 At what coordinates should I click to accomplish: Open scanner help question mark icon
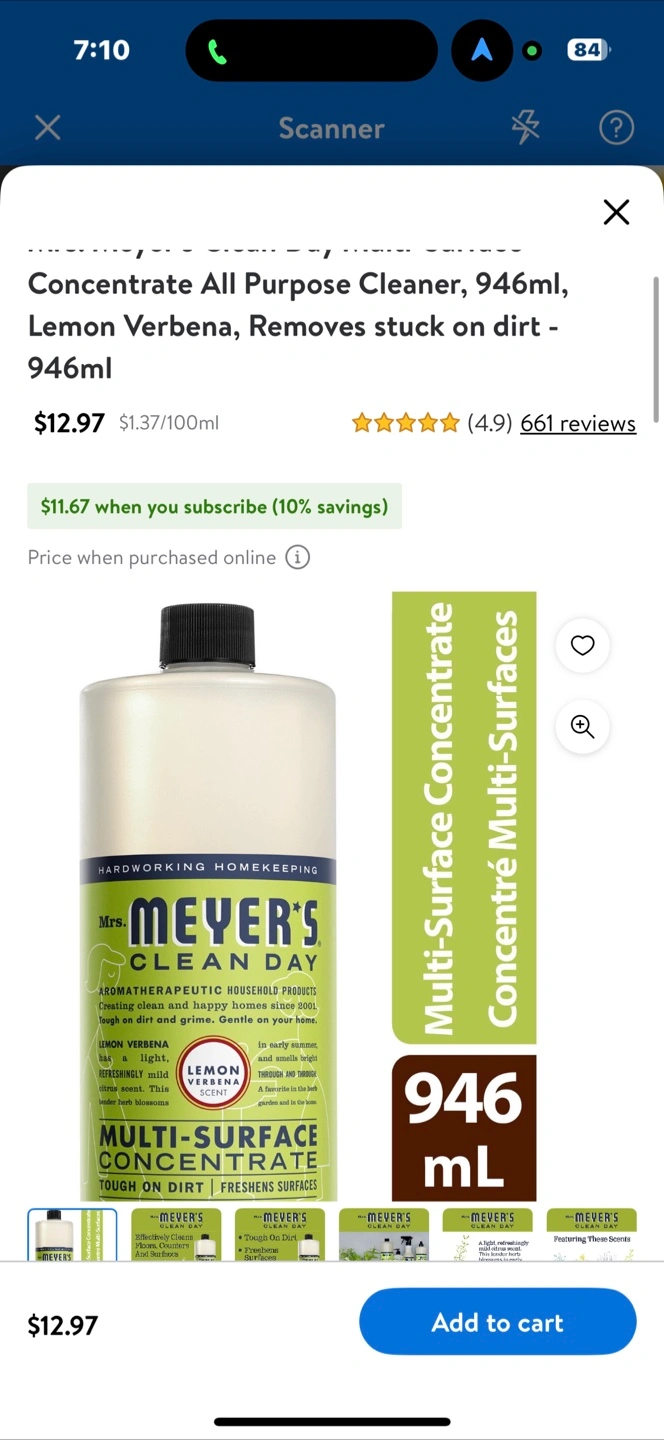(x=616, y=128)
